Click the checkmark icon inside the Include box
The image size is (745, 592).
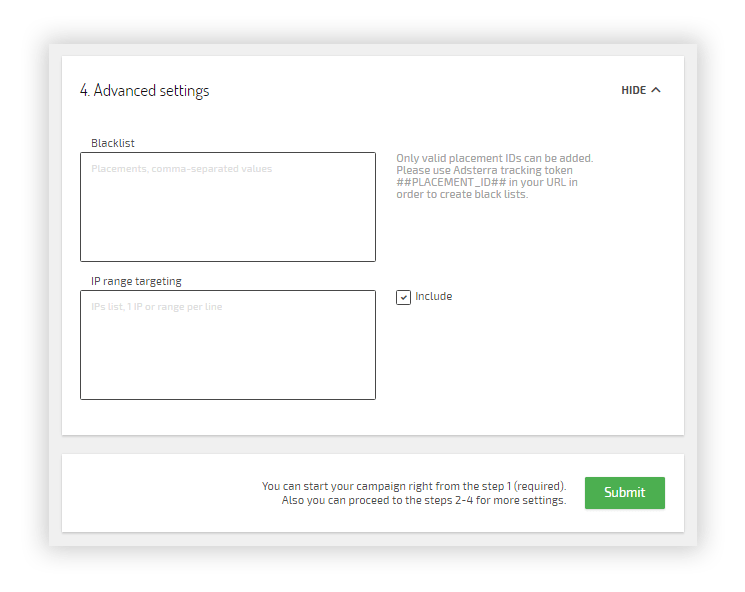(x=403, y=297)
